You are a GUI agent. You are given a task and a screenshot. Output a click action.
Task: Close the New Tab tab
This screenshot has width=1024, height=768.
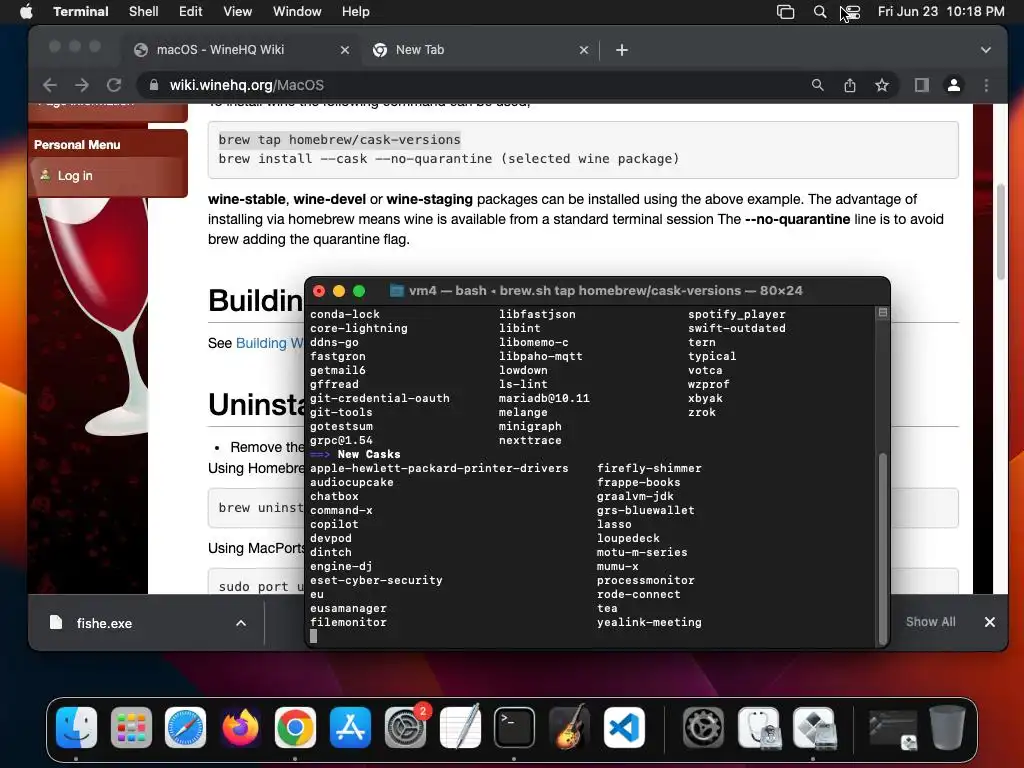(584, 50)
